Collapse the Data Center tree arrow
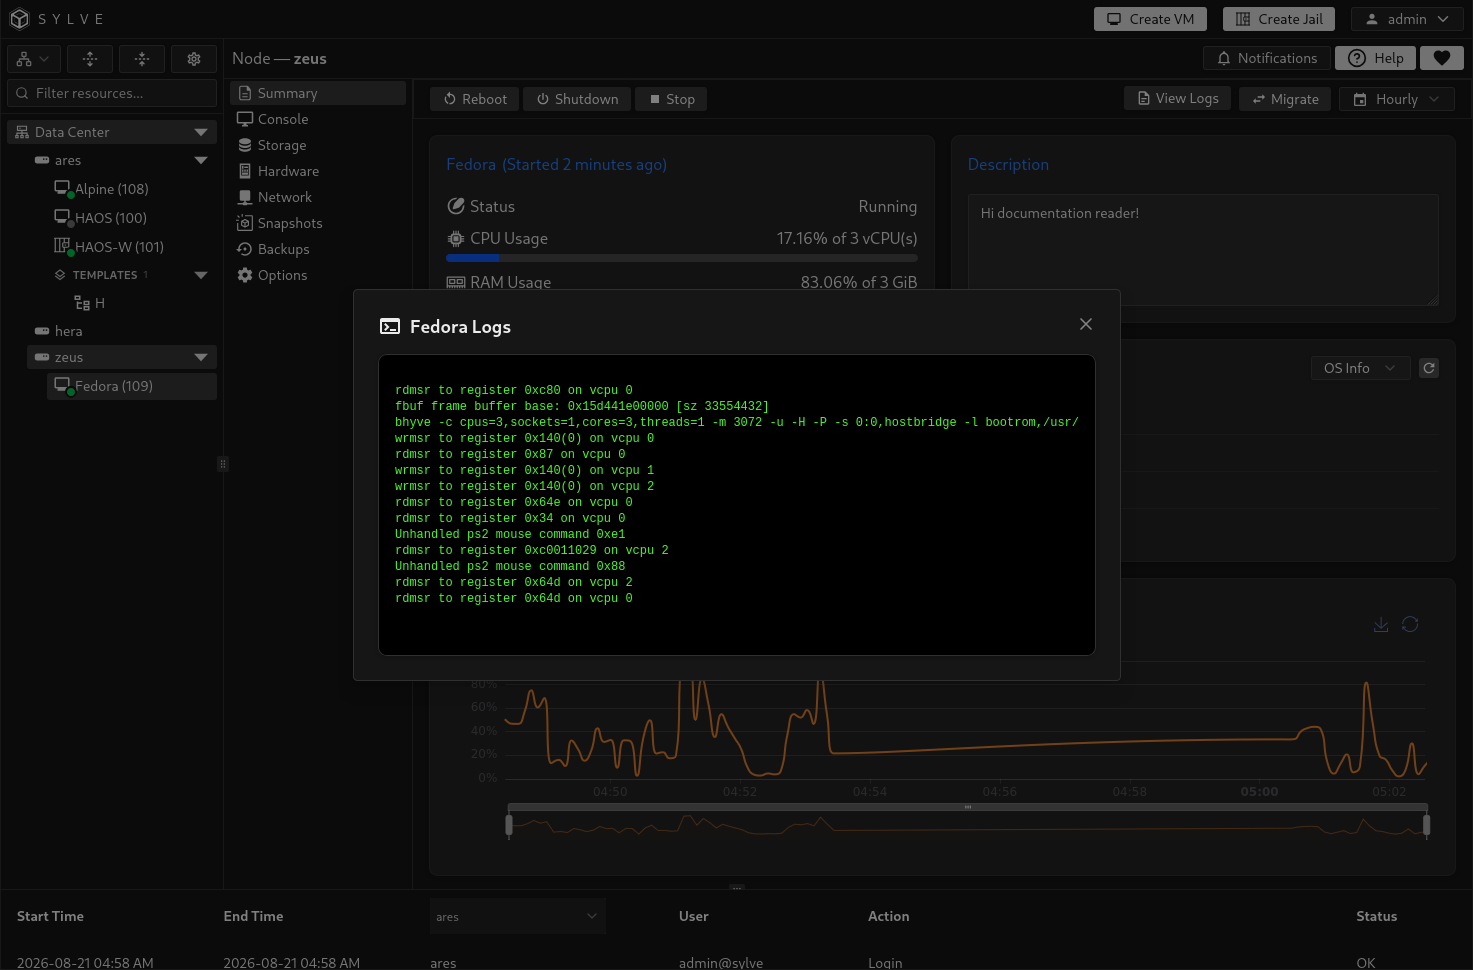1473x970 pixels. pyautogui.click(x=201, y=132)
